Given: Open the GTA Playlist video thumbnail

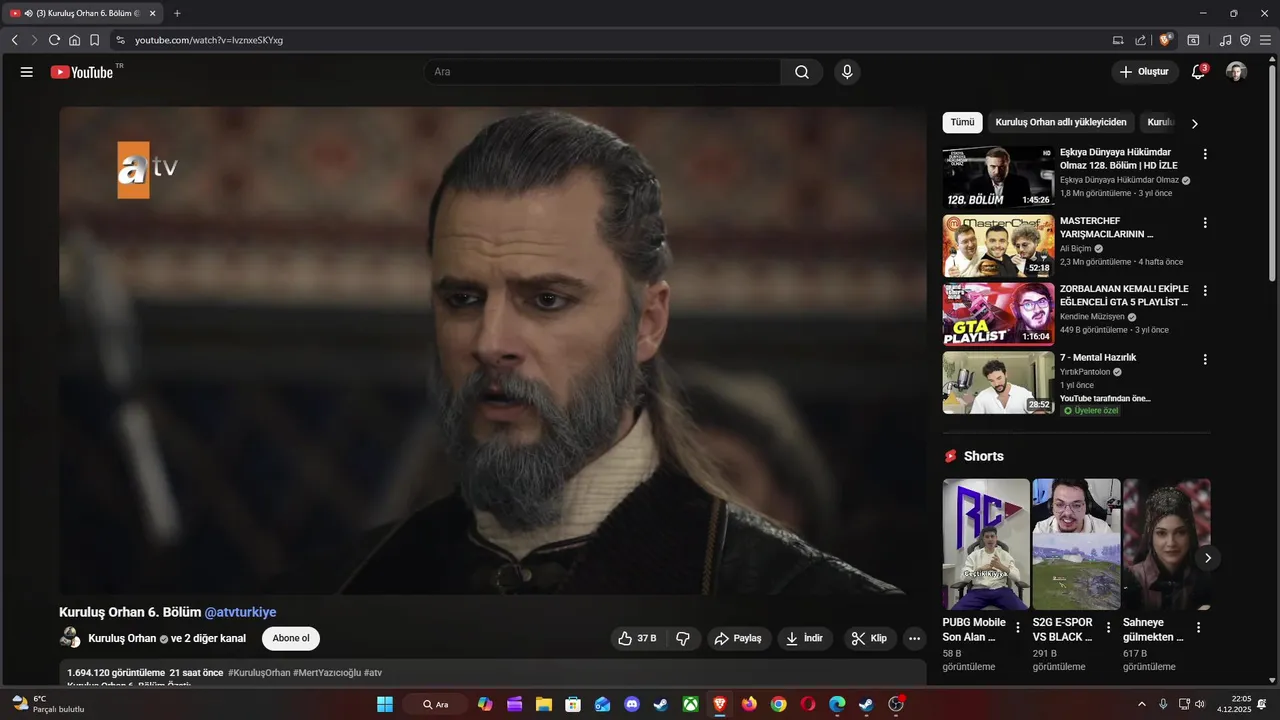Looking at the screenshot, I should tap(998, 314).
